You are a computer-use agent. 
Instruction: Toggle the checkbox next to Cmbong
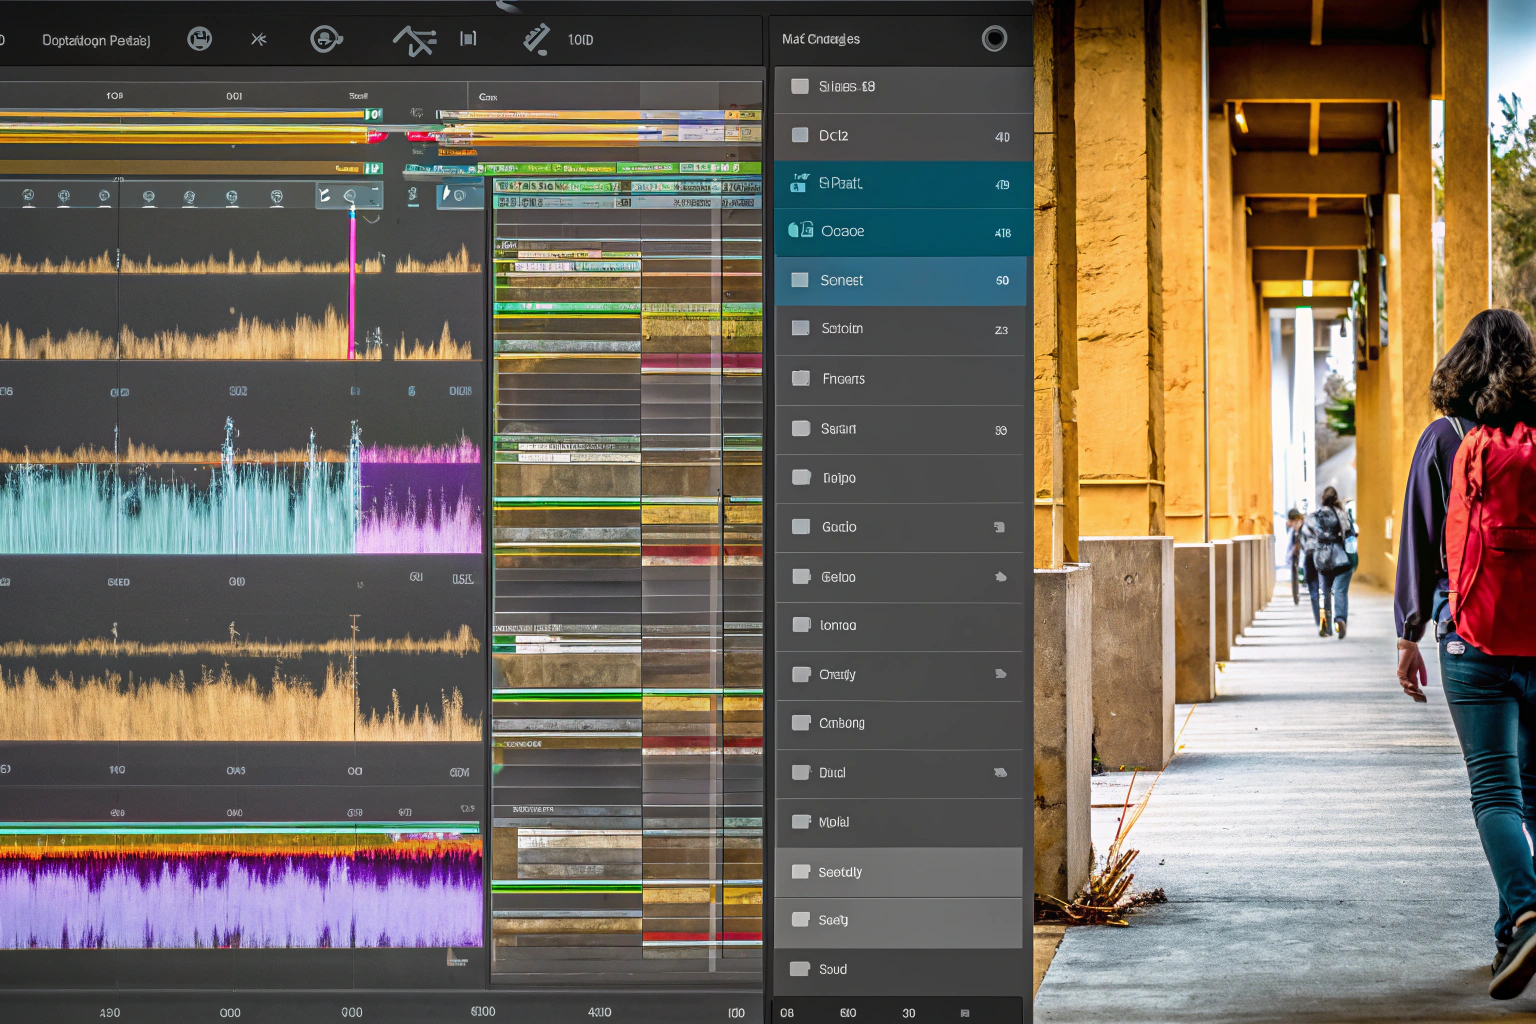[800, 722]
